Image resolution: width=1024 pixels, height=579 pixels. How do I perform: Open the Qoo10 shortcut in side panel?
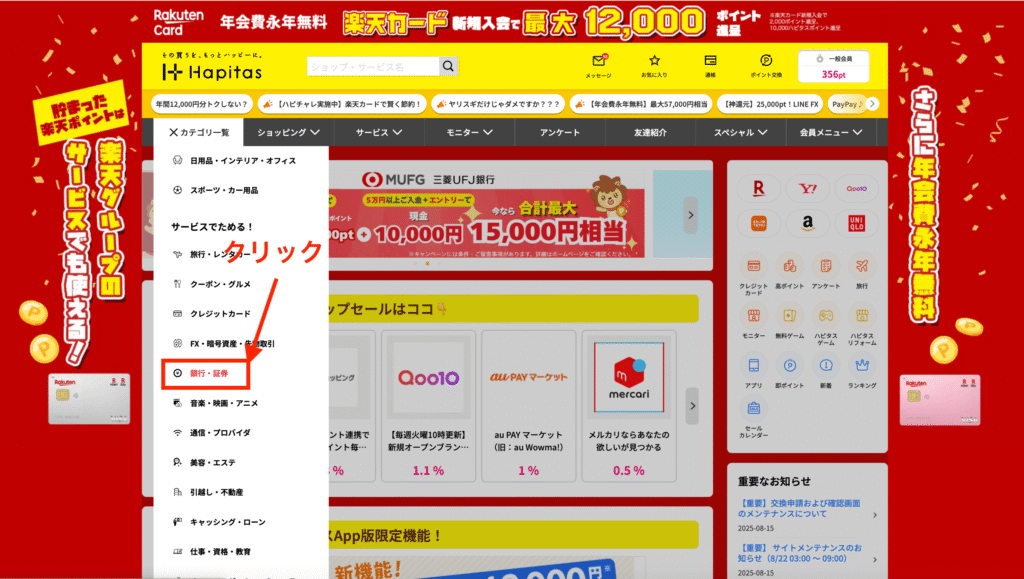(x=856, y=189)
